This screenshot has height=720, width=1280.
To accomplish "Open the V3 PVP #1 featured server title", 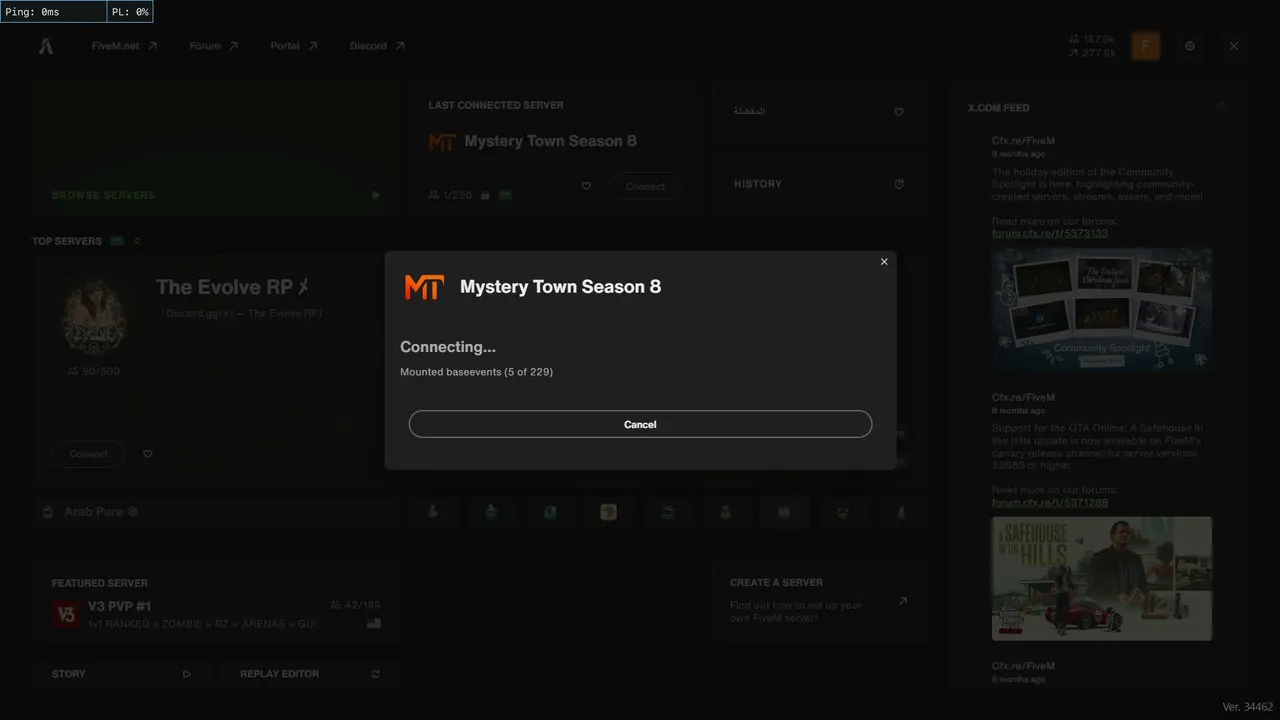I will point(119,606).
